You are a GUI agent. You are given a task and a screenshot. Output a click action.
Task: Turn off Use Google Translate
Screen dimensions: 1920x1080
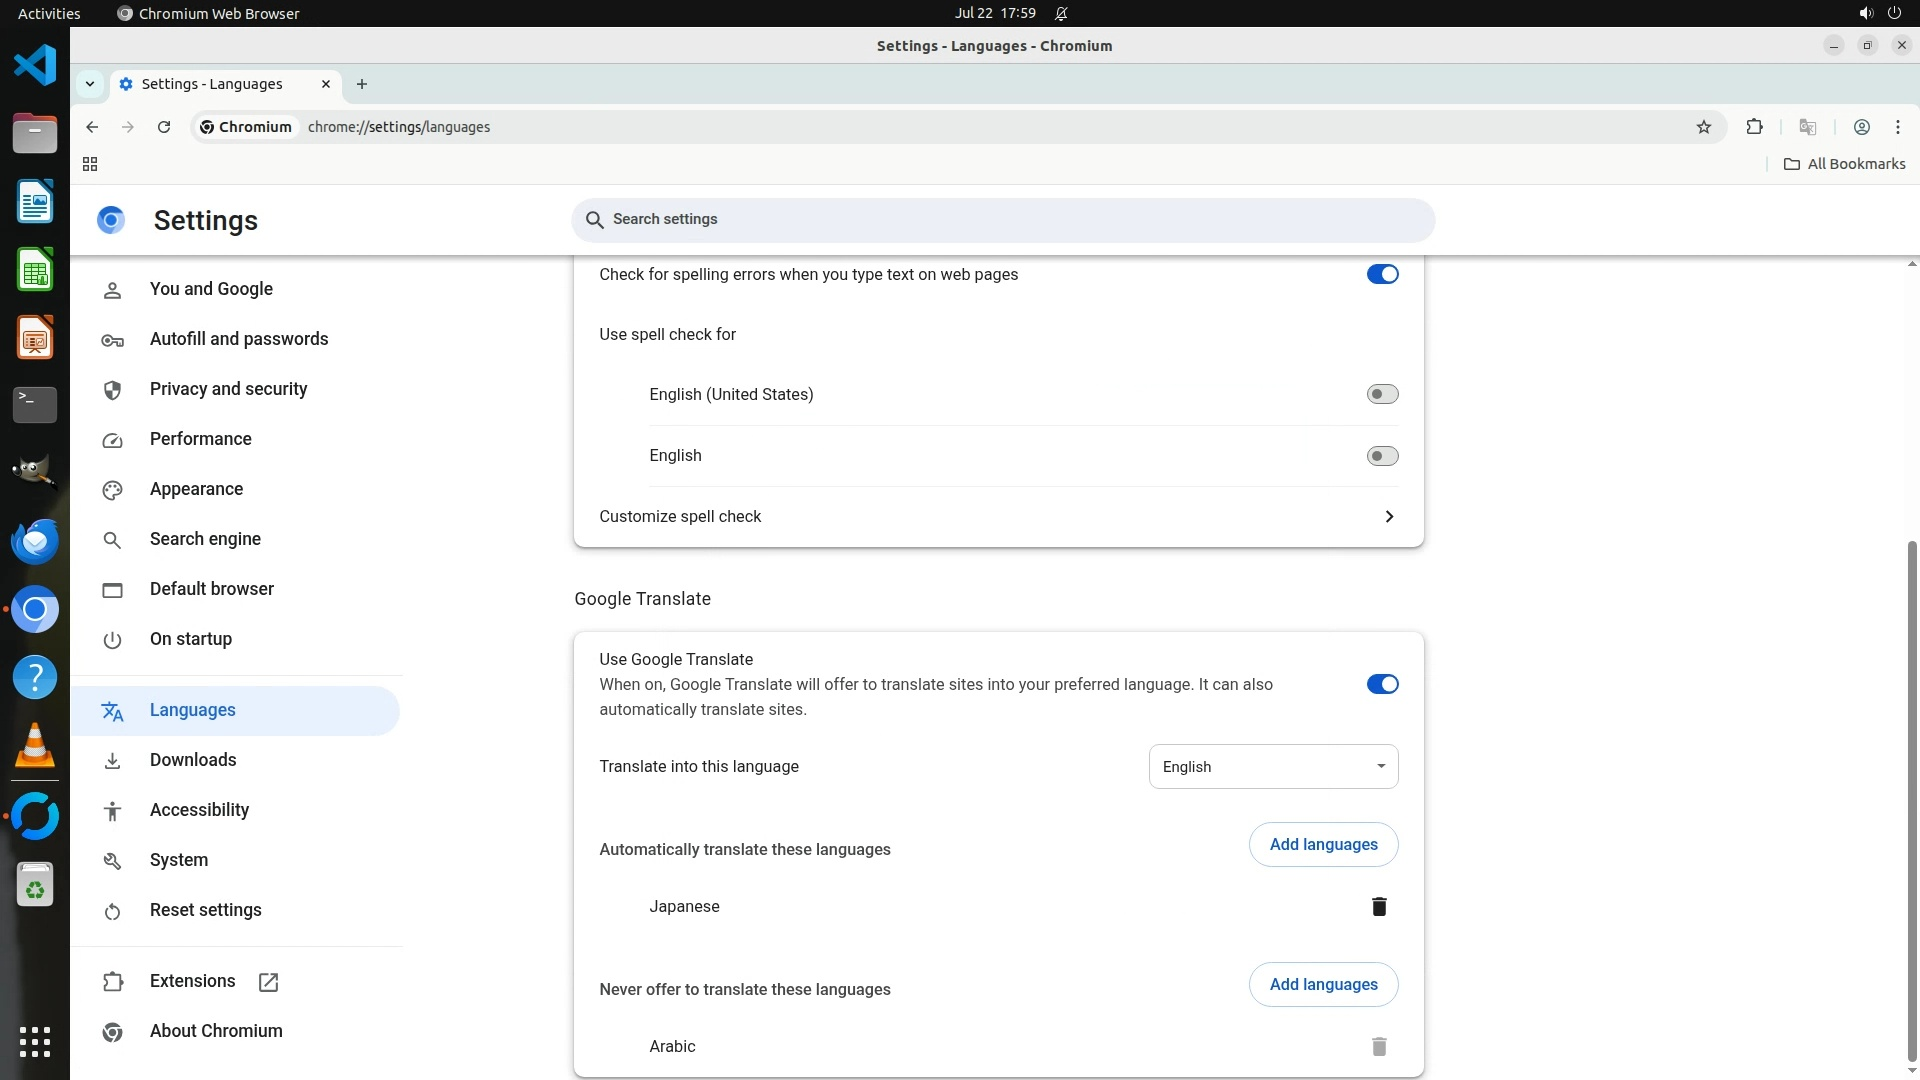(1382, 684)
